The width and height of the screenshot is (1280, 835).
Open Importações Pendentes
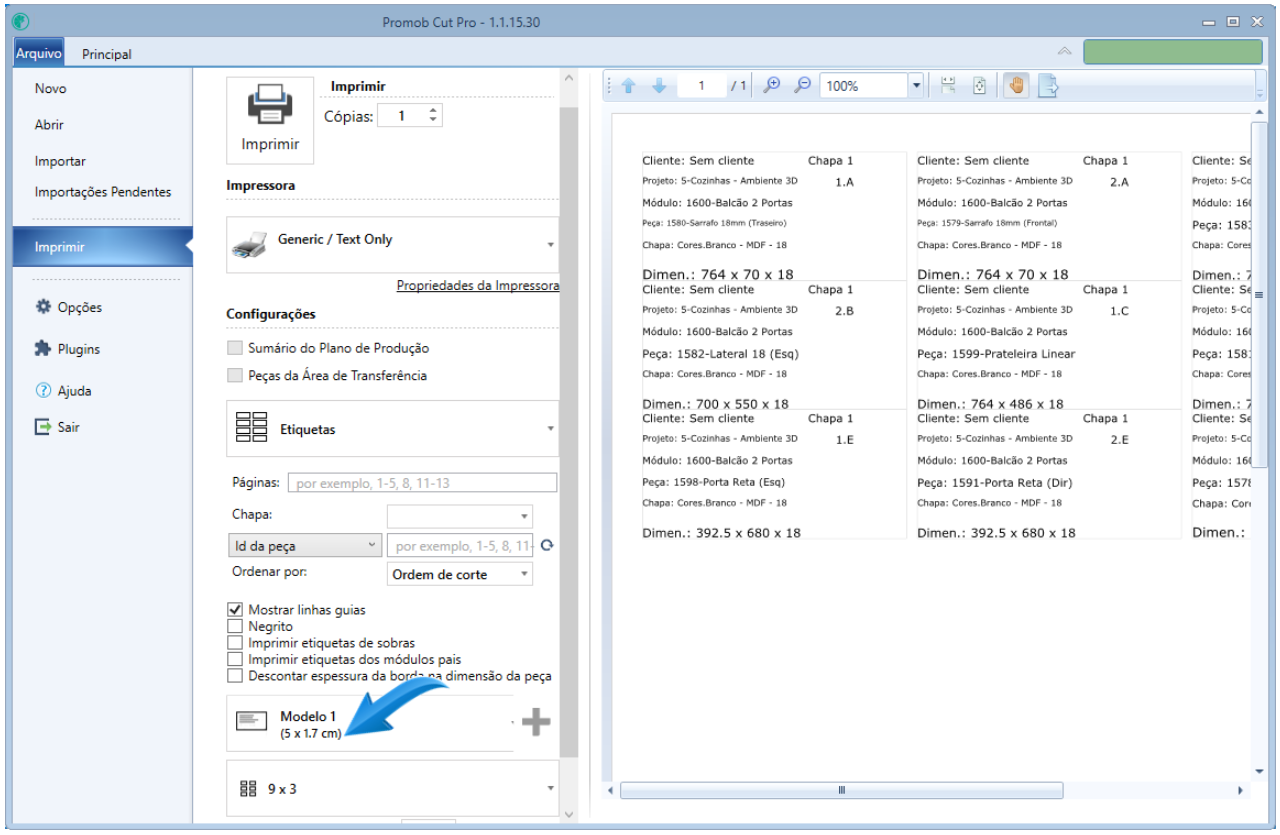[103, 192]
